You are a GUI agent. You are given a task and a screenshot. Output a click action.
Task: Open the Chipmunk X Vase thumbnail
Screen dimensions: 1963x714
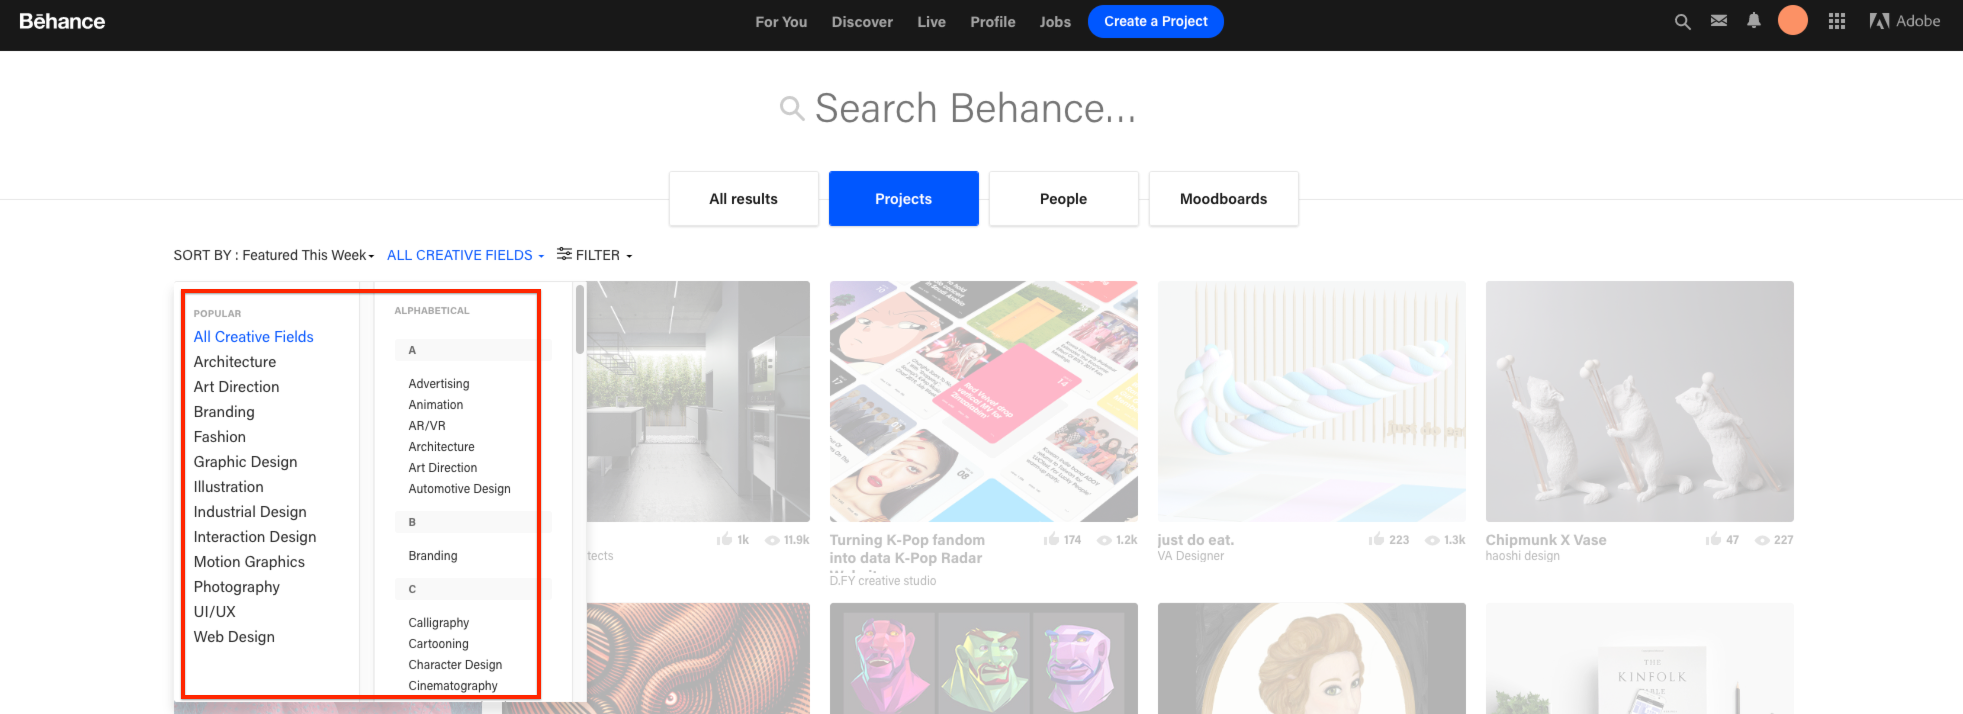click(x=1640, y=401)
